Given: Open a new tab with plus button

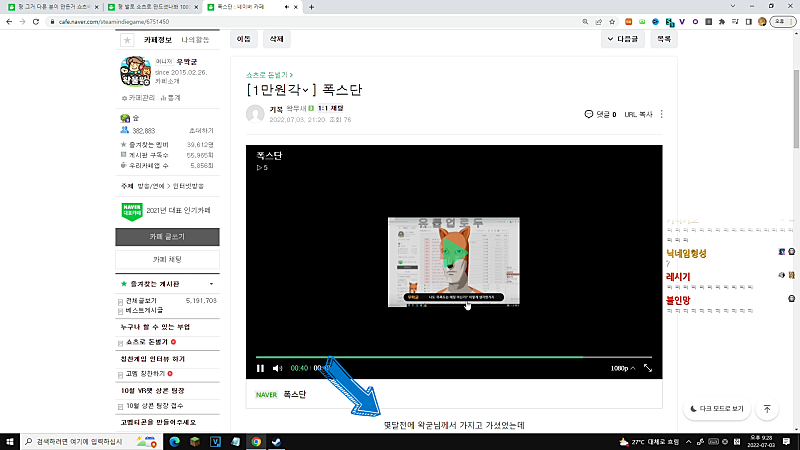Looking at the screenshot, I should [311, 7].
